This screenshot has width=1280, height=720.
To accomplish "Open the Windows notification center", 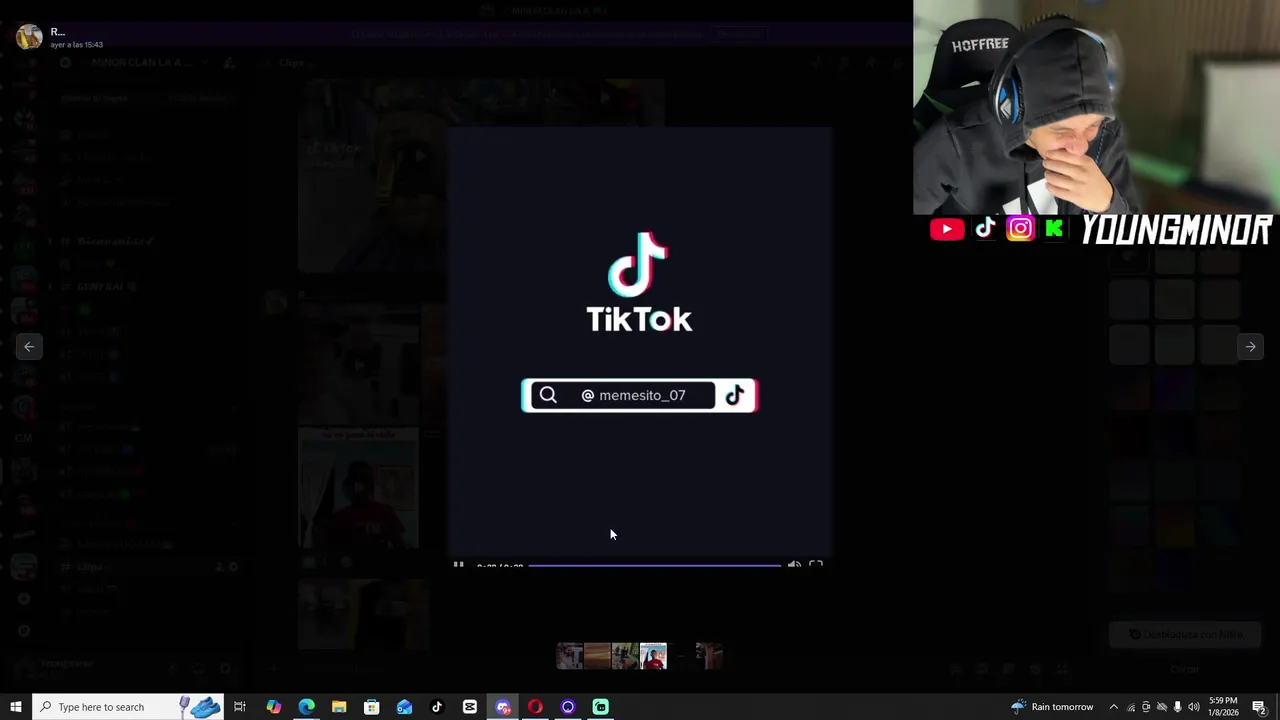I will pos(1260,707).
